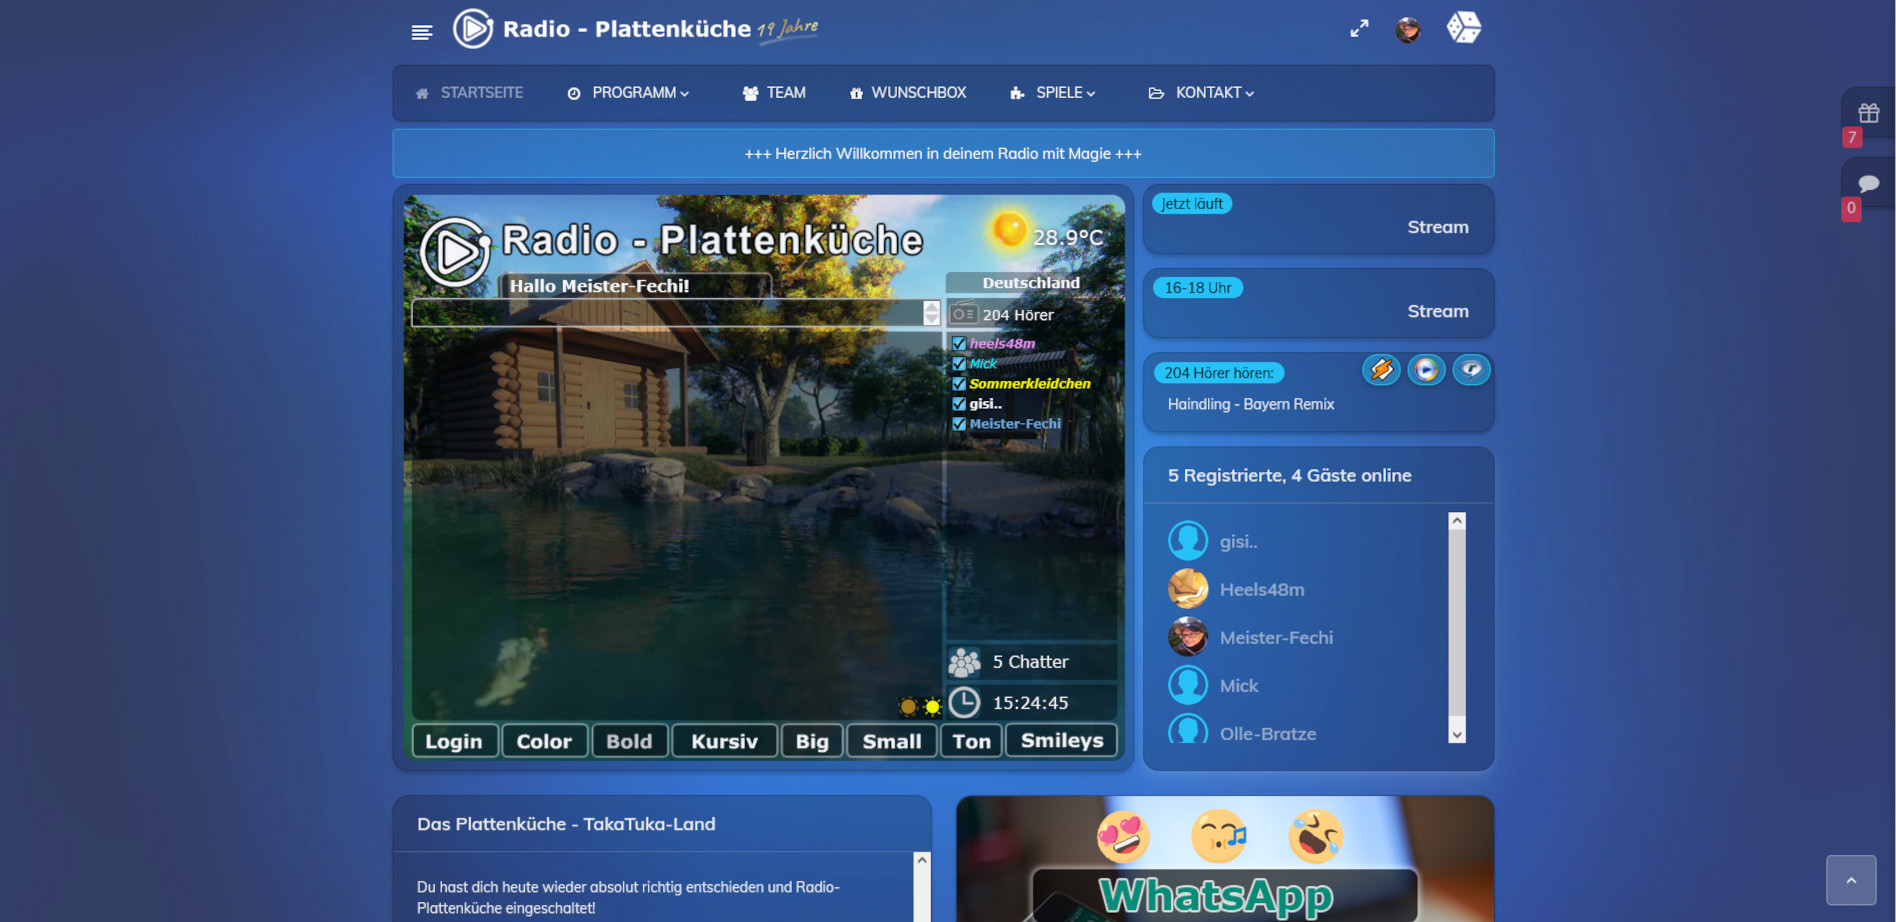Open the WUNSCHBOX menu item
Viewport: 1896px width, 922px height.
(908, 93)
